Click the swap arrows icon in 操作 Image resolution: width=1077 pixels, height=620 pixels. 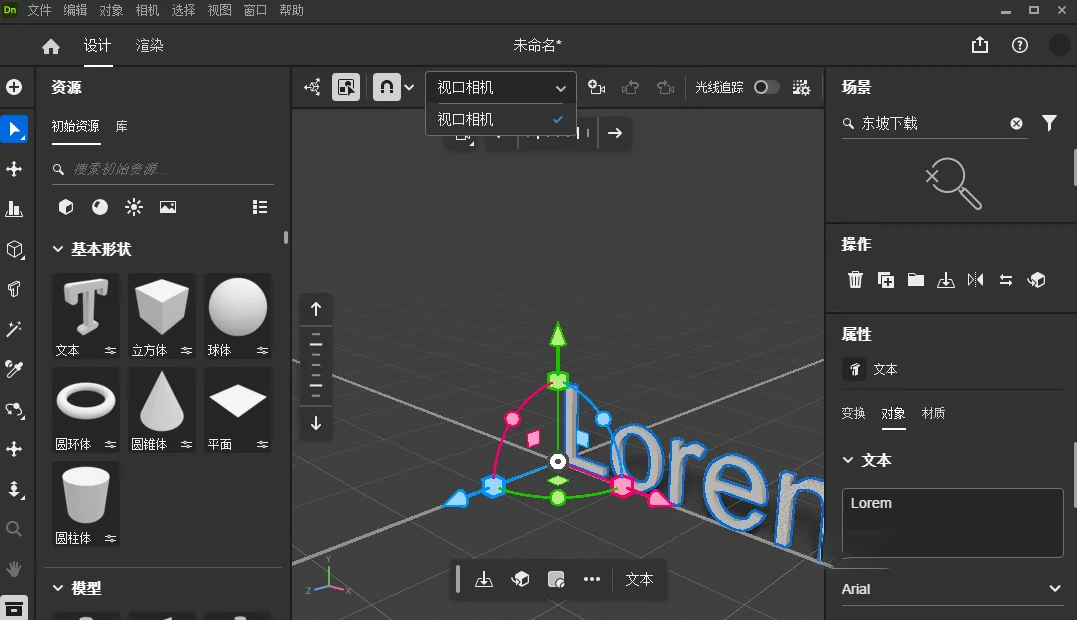coord(1006,279)
